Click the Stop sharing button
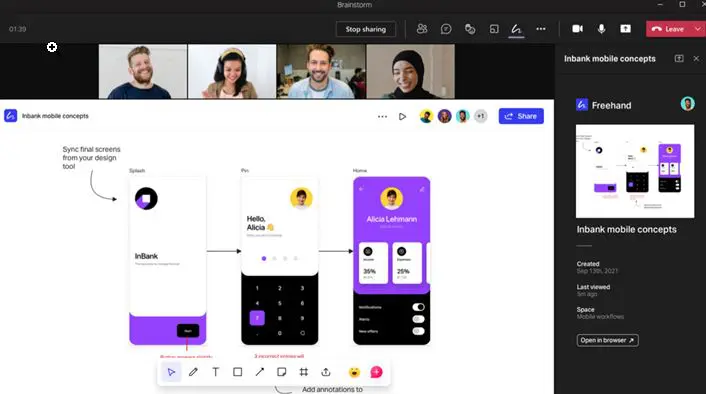Screen dimensions: 706x394 [366, 29]
